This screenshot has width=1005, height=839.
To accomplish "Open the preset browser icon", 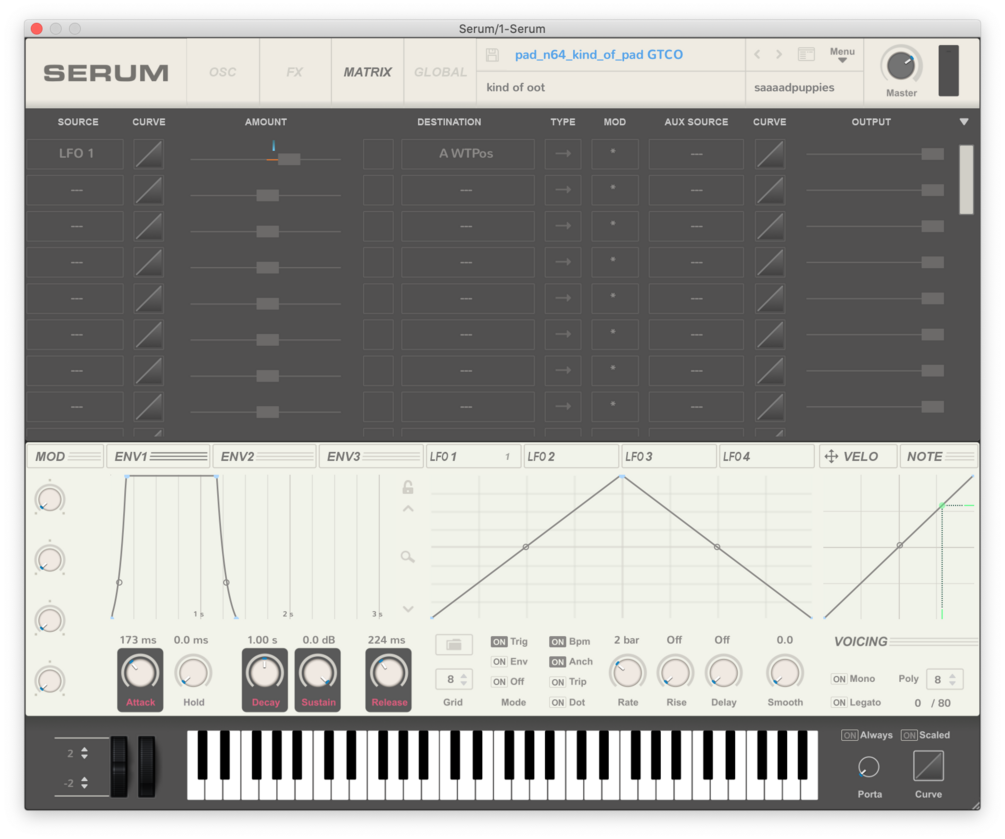I will point(806,54).
